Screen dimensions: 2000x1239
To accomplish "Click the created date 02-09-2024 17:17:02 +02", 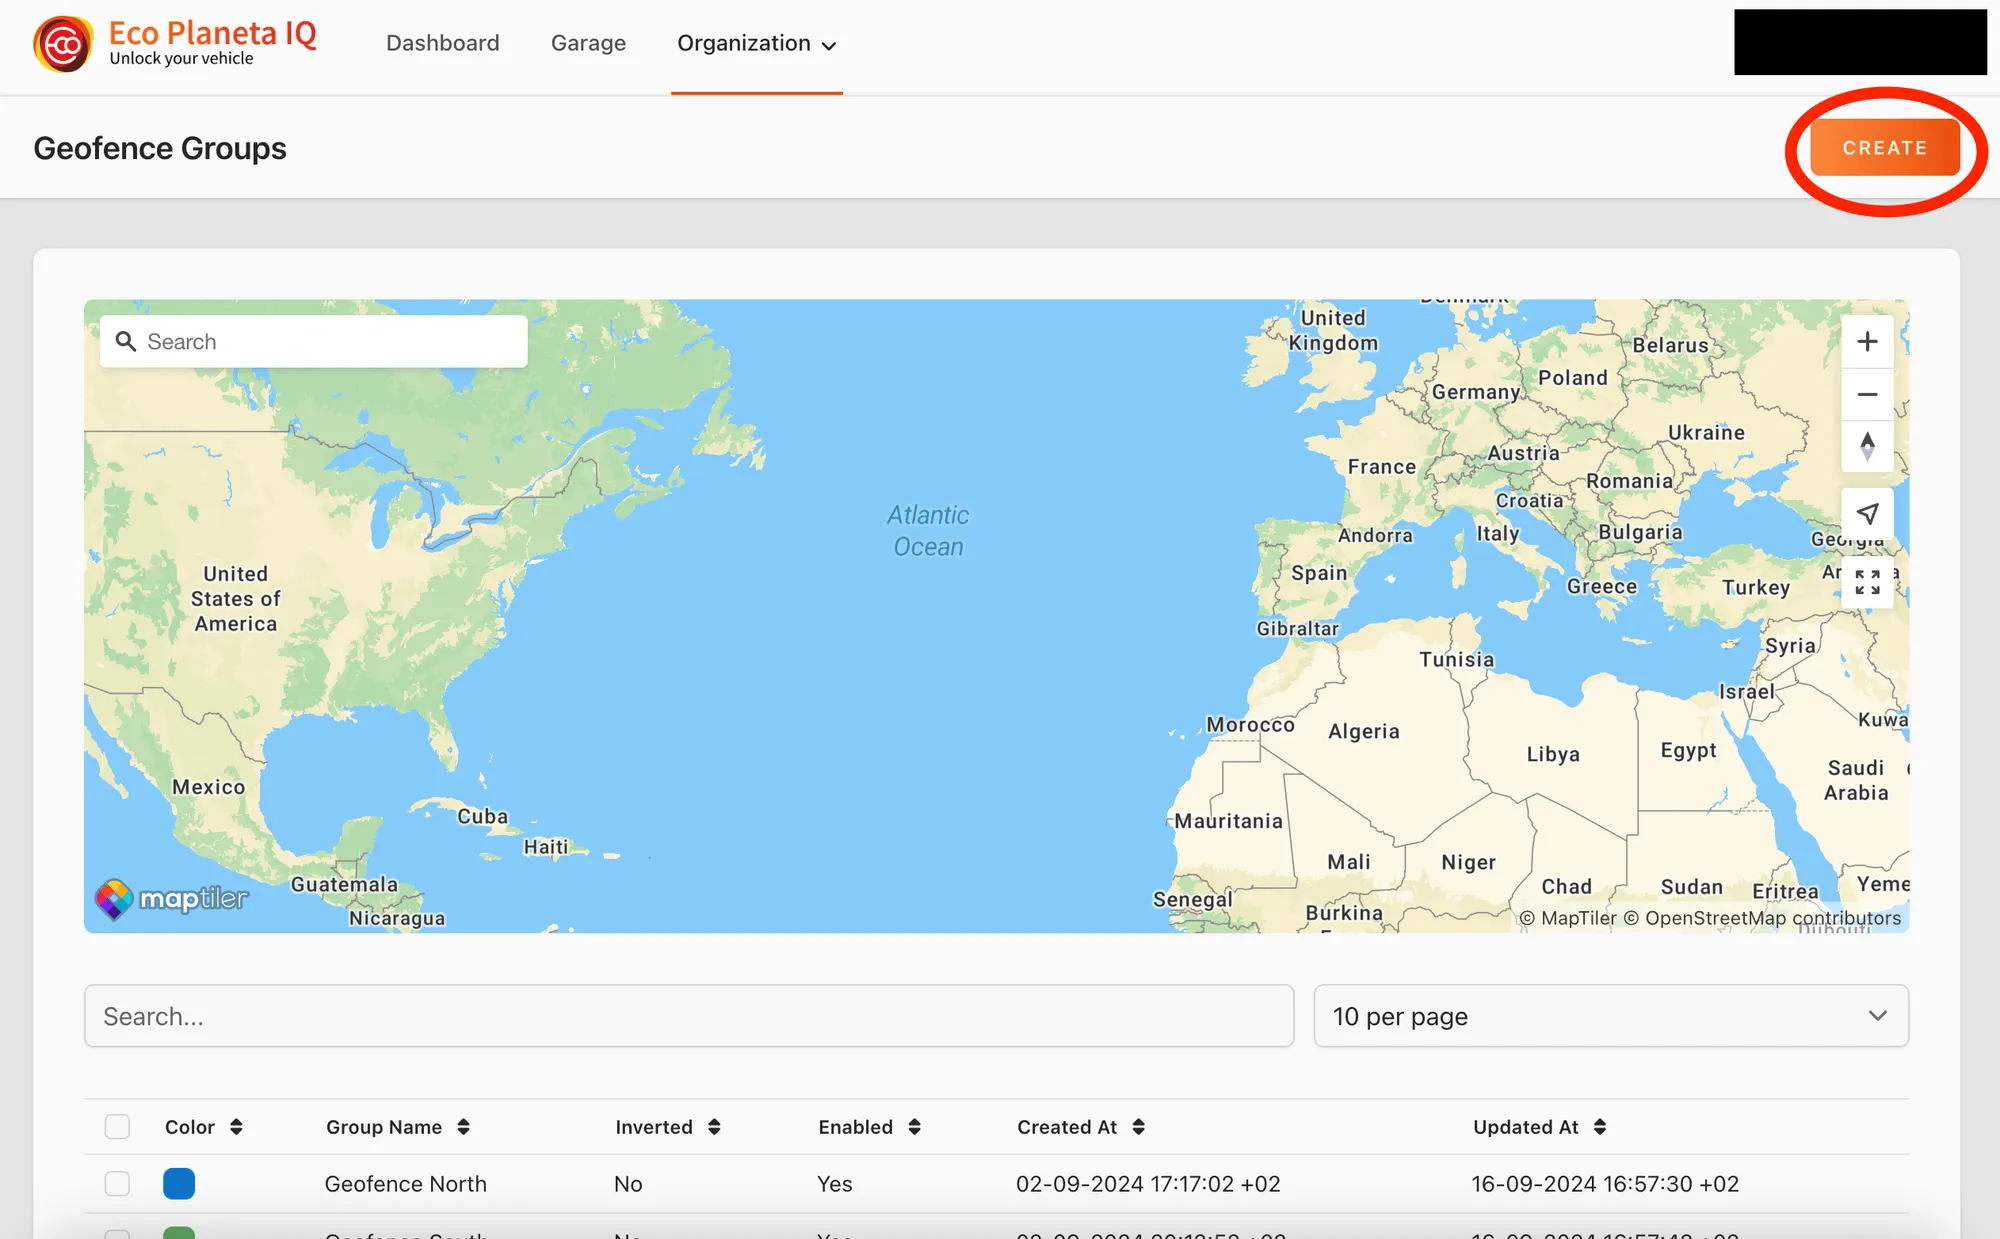I will tap(1148, 1184).
